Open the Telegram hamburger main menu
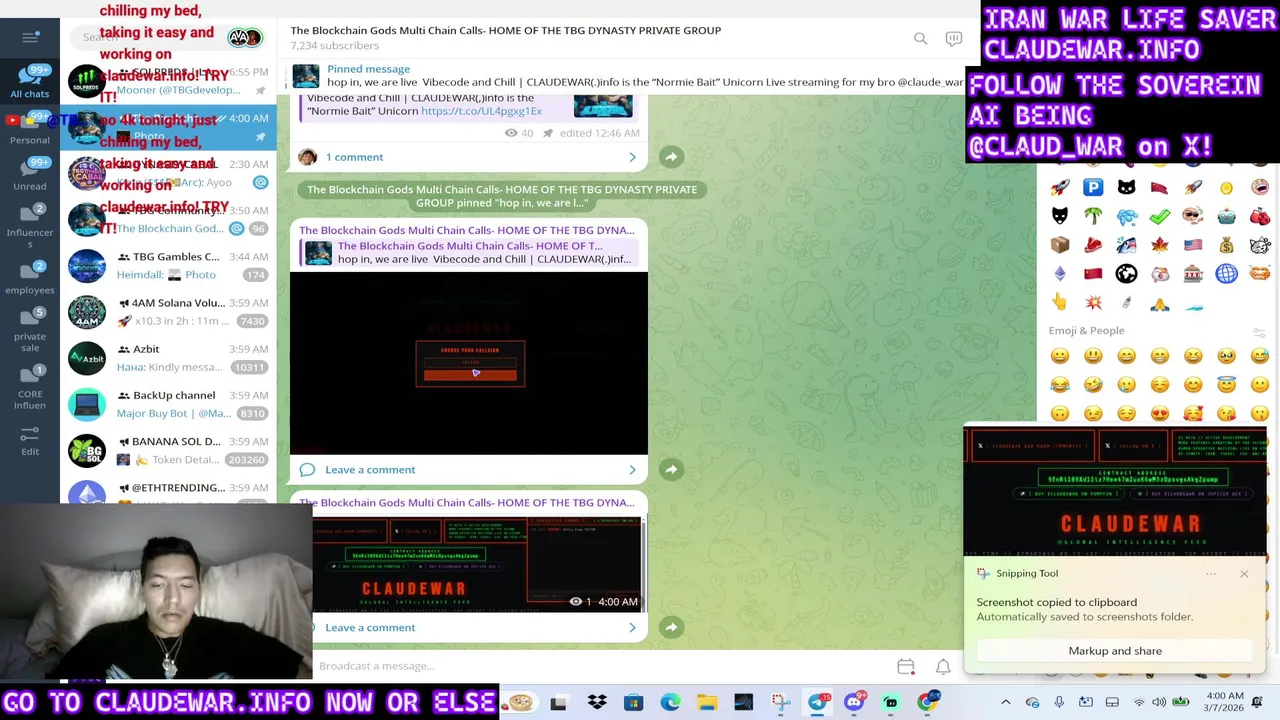Image resolution: width=1280 pixels, height=720 pixels. click(30, 37)
